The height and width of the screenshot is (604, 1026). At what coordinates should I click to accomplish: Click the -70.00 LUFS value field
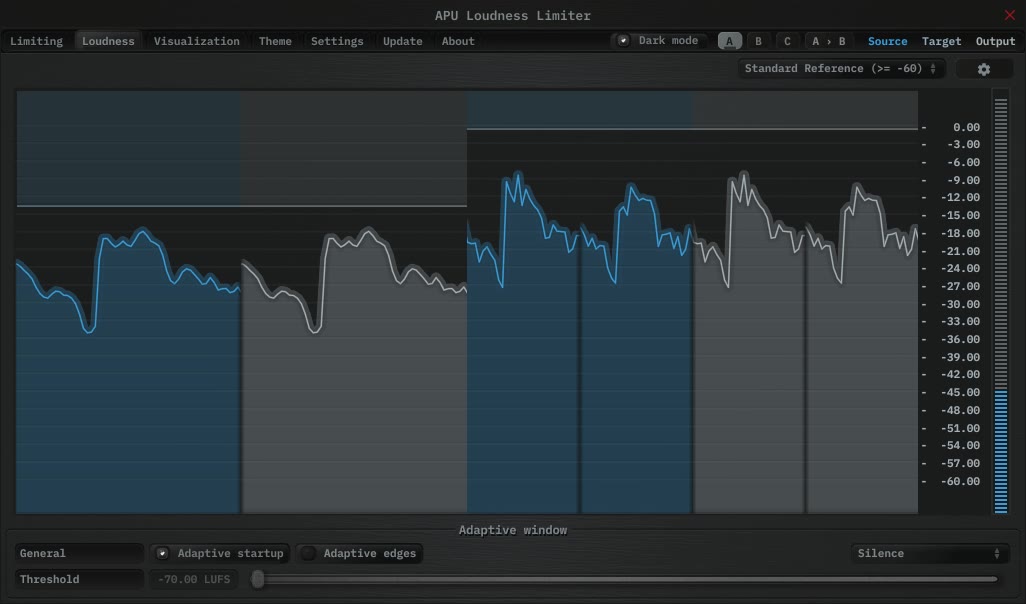click(x=194, y=580)
